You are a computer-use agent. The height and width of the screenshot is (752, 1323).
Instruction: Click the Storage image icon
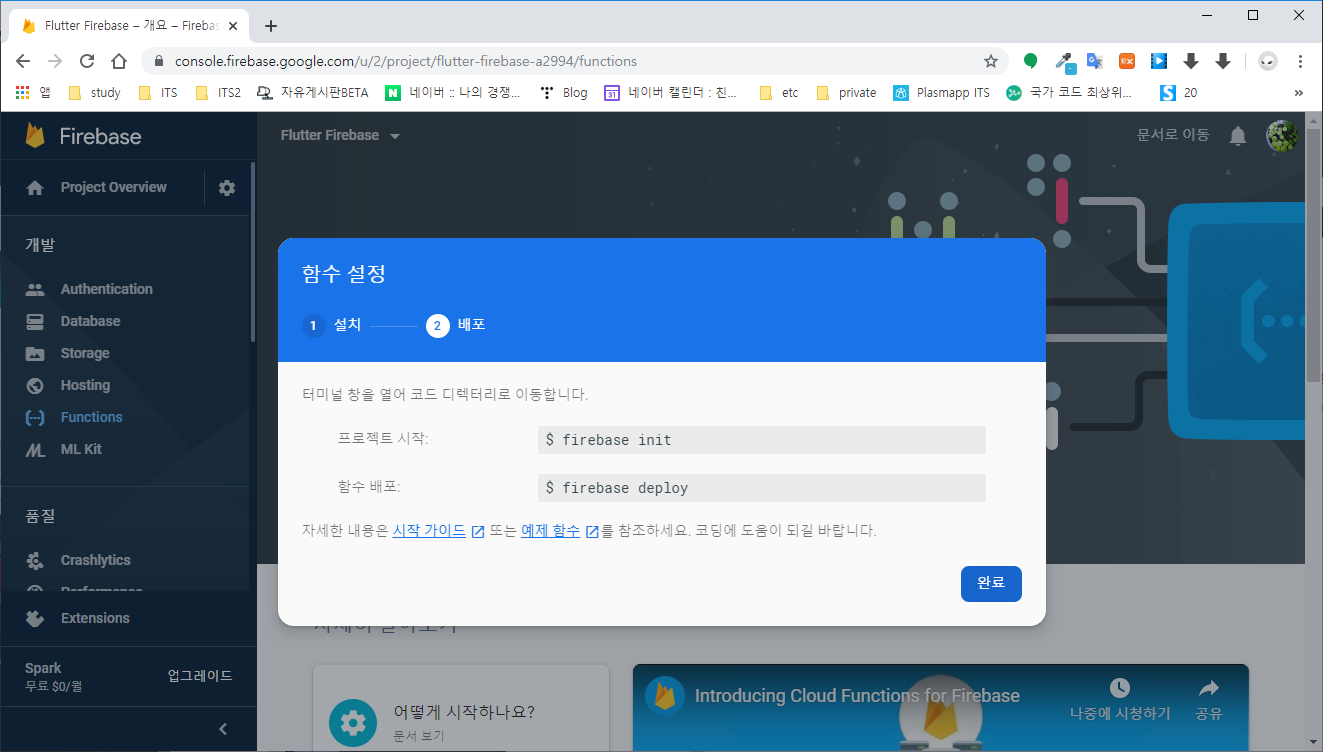pos(35,353)
